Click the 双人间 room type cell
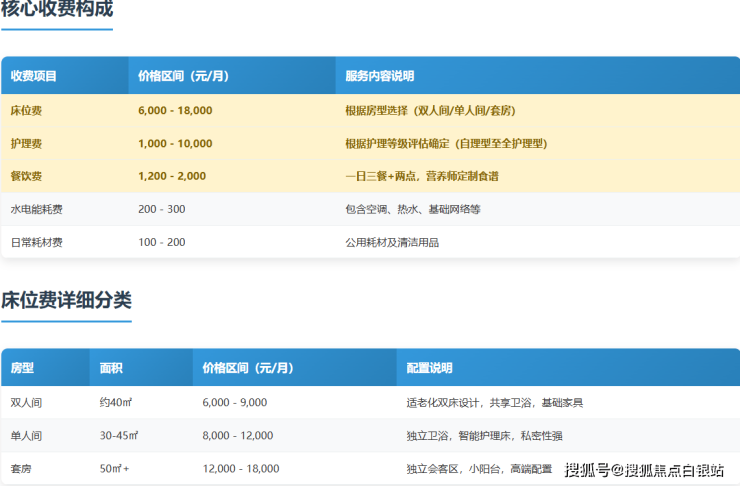The height and width of the screenshot is (486, 740). pyautogui.click(x=26, y=403)
